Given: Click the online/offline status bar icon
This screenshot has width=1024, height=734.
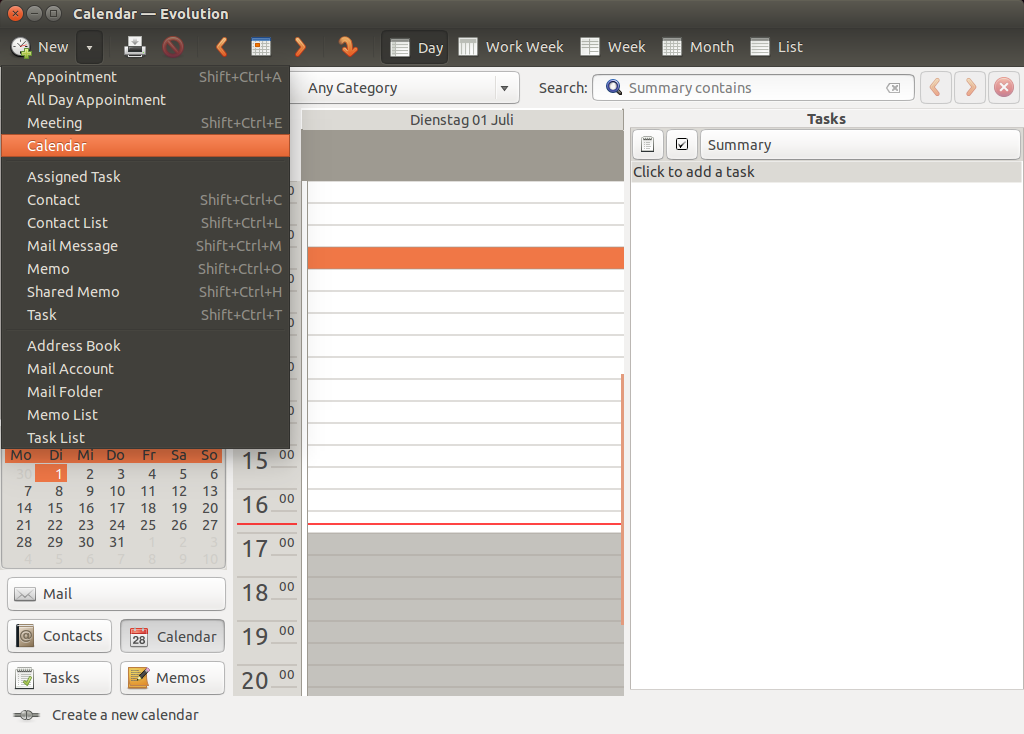Looking at the screenshot, I should 26,715.
